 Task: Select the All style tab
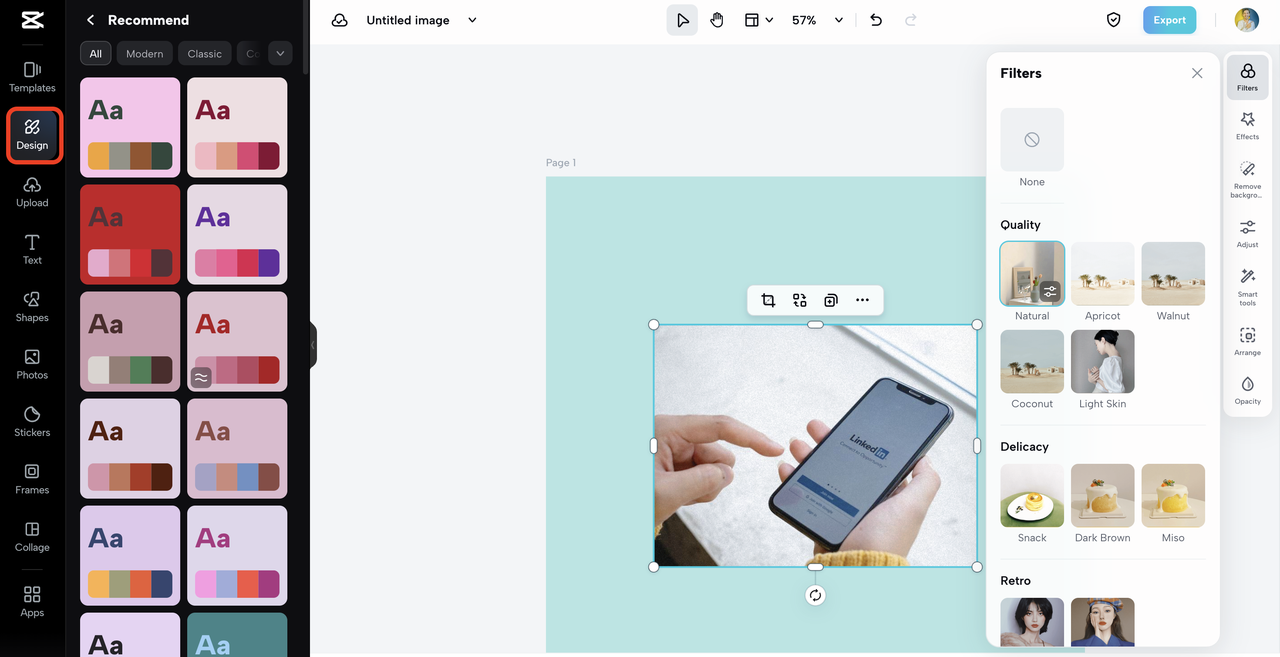click(96, 54)
